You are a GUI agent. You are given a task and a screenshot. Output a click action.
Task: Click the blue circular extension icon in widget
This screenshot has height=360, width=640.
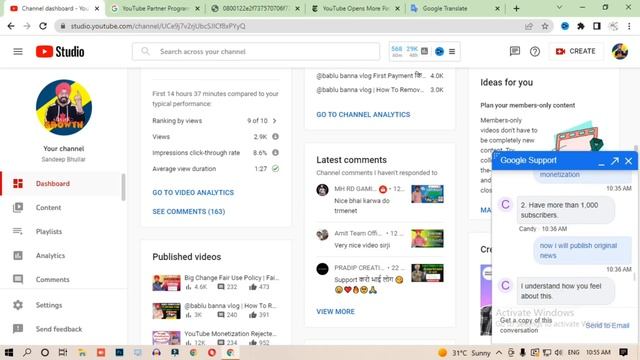(x=439, y=51)
